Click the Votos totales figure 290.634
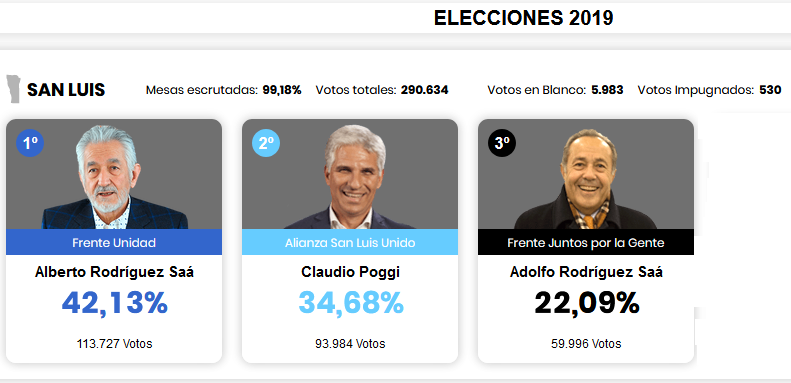 click(x=425, y=90)
